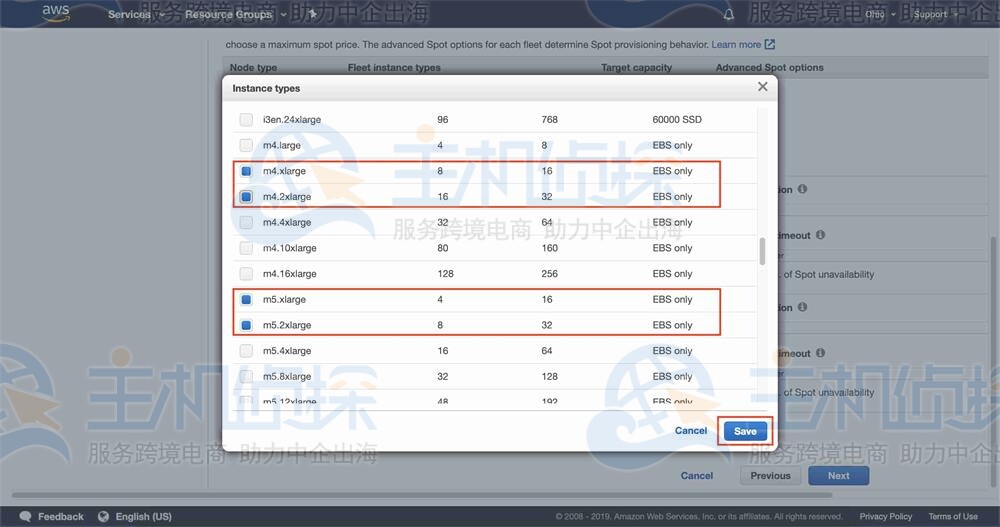
Task: Click Save in the Instance types dialog
Action: (745, 431)
